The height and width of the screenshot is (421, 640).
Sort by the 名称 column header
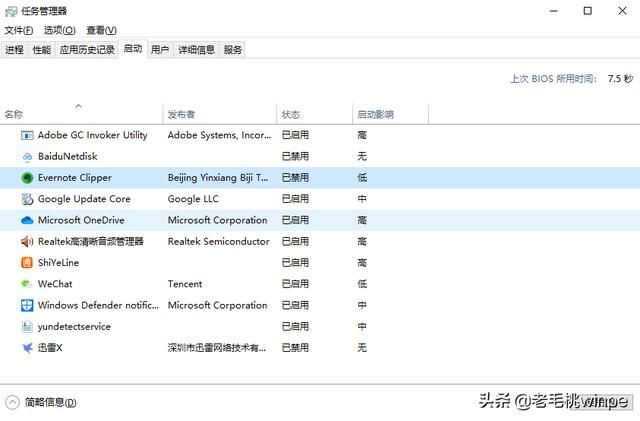pos(82,114)
